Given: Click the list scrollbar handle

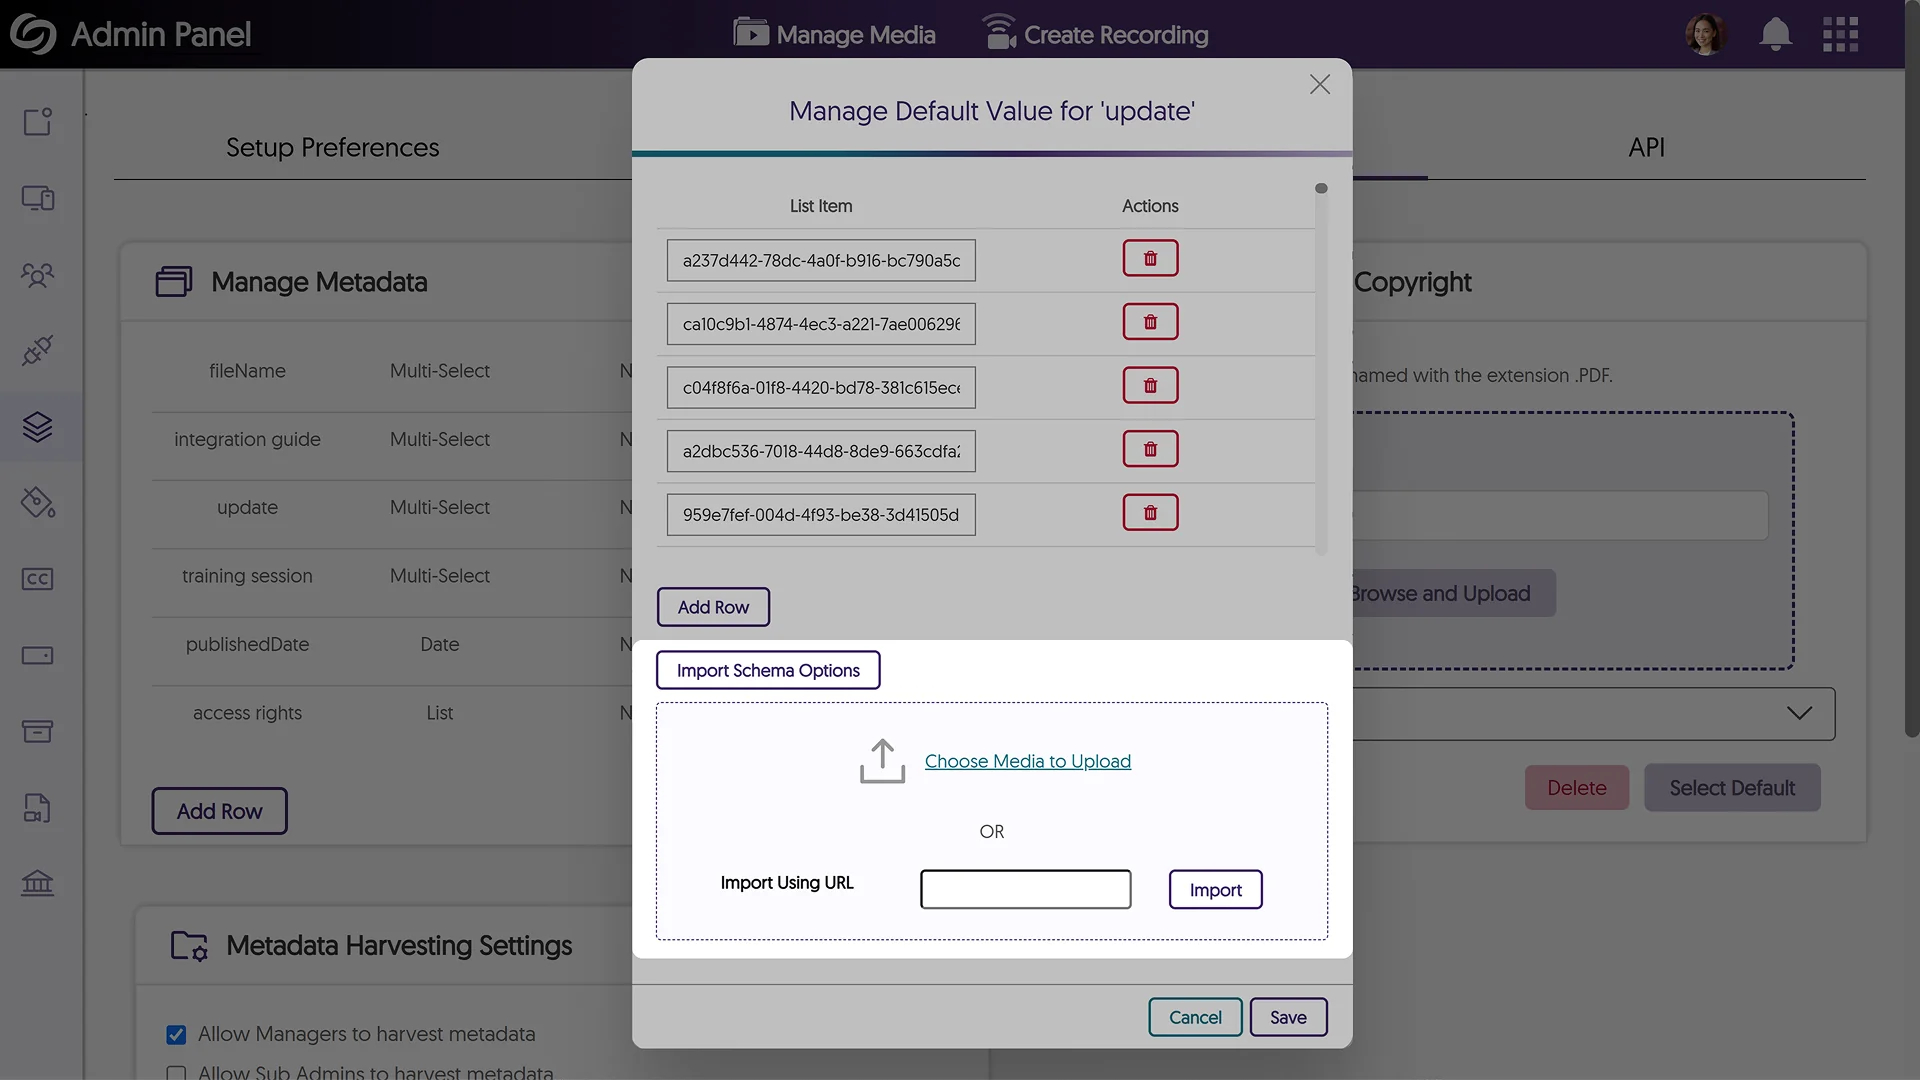Looking at the screenshot, I should pos(1321,188).
